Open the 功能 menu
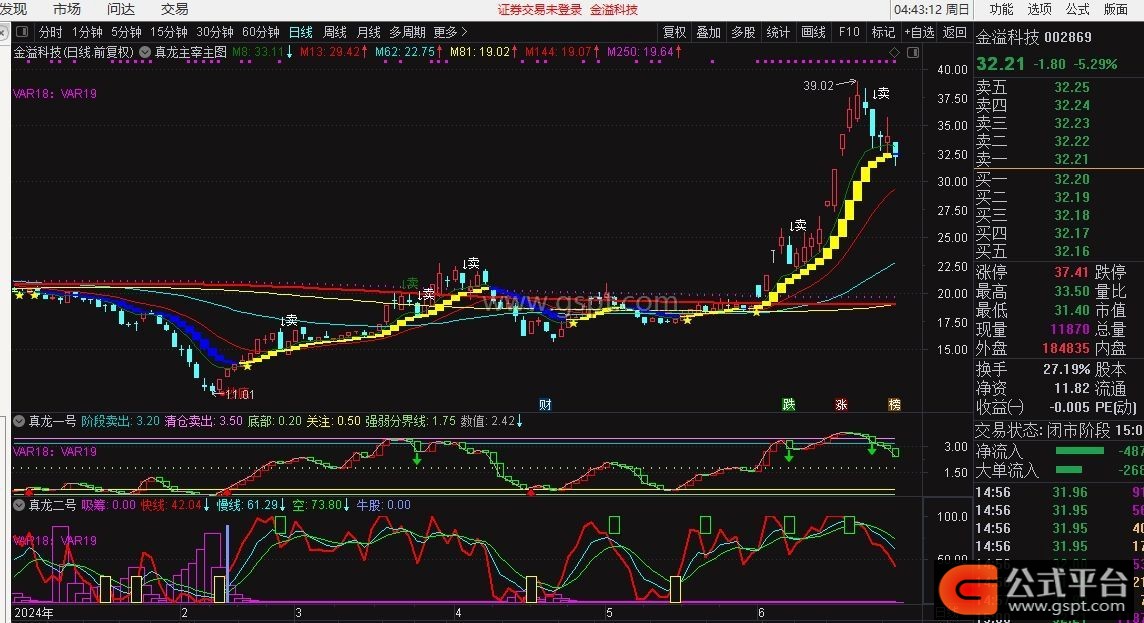Viewport: 1144px width, 623px height. click(1001, 9)
